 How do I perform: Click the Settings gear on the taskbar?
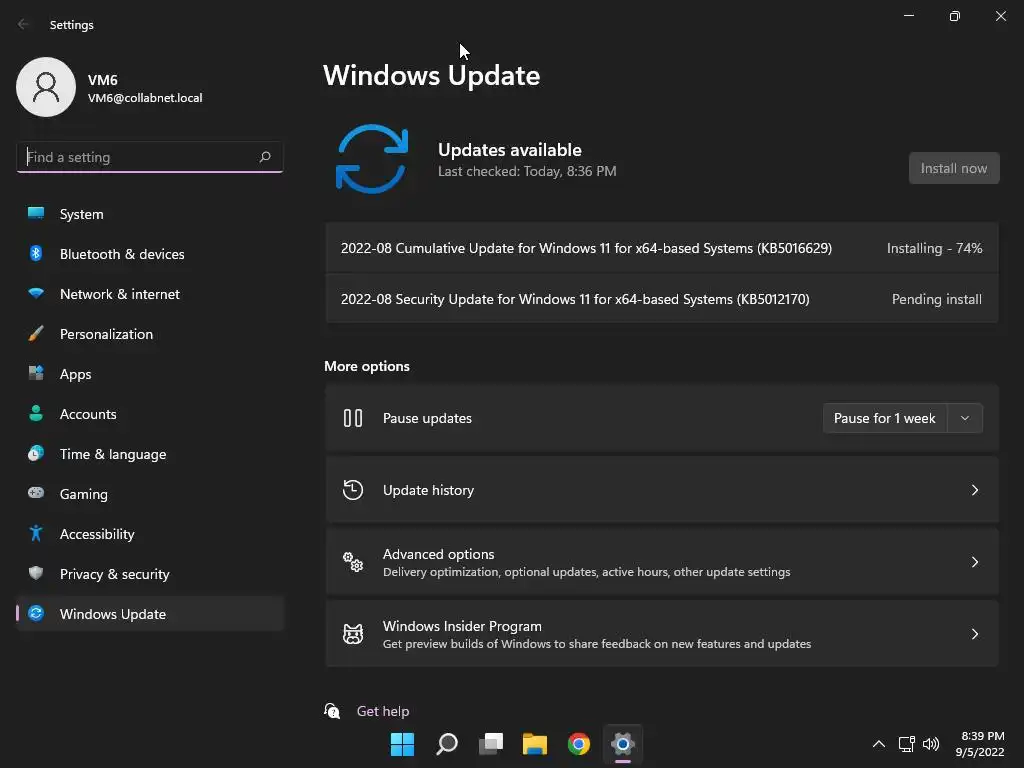623,744
